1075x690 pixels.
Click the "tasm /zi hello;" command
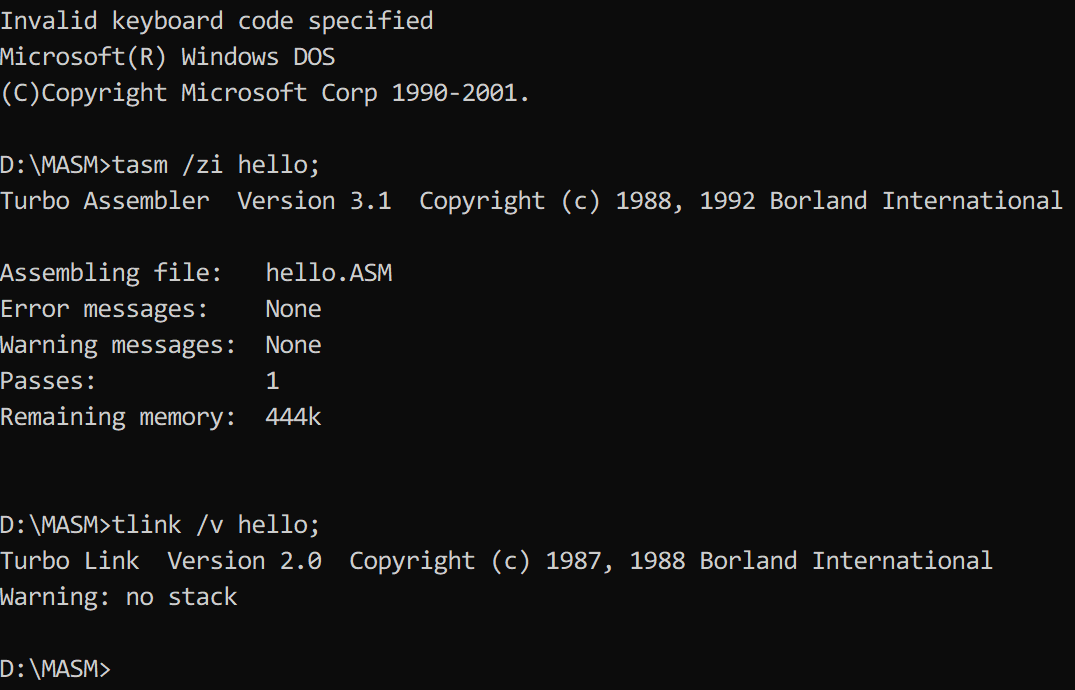216,165
